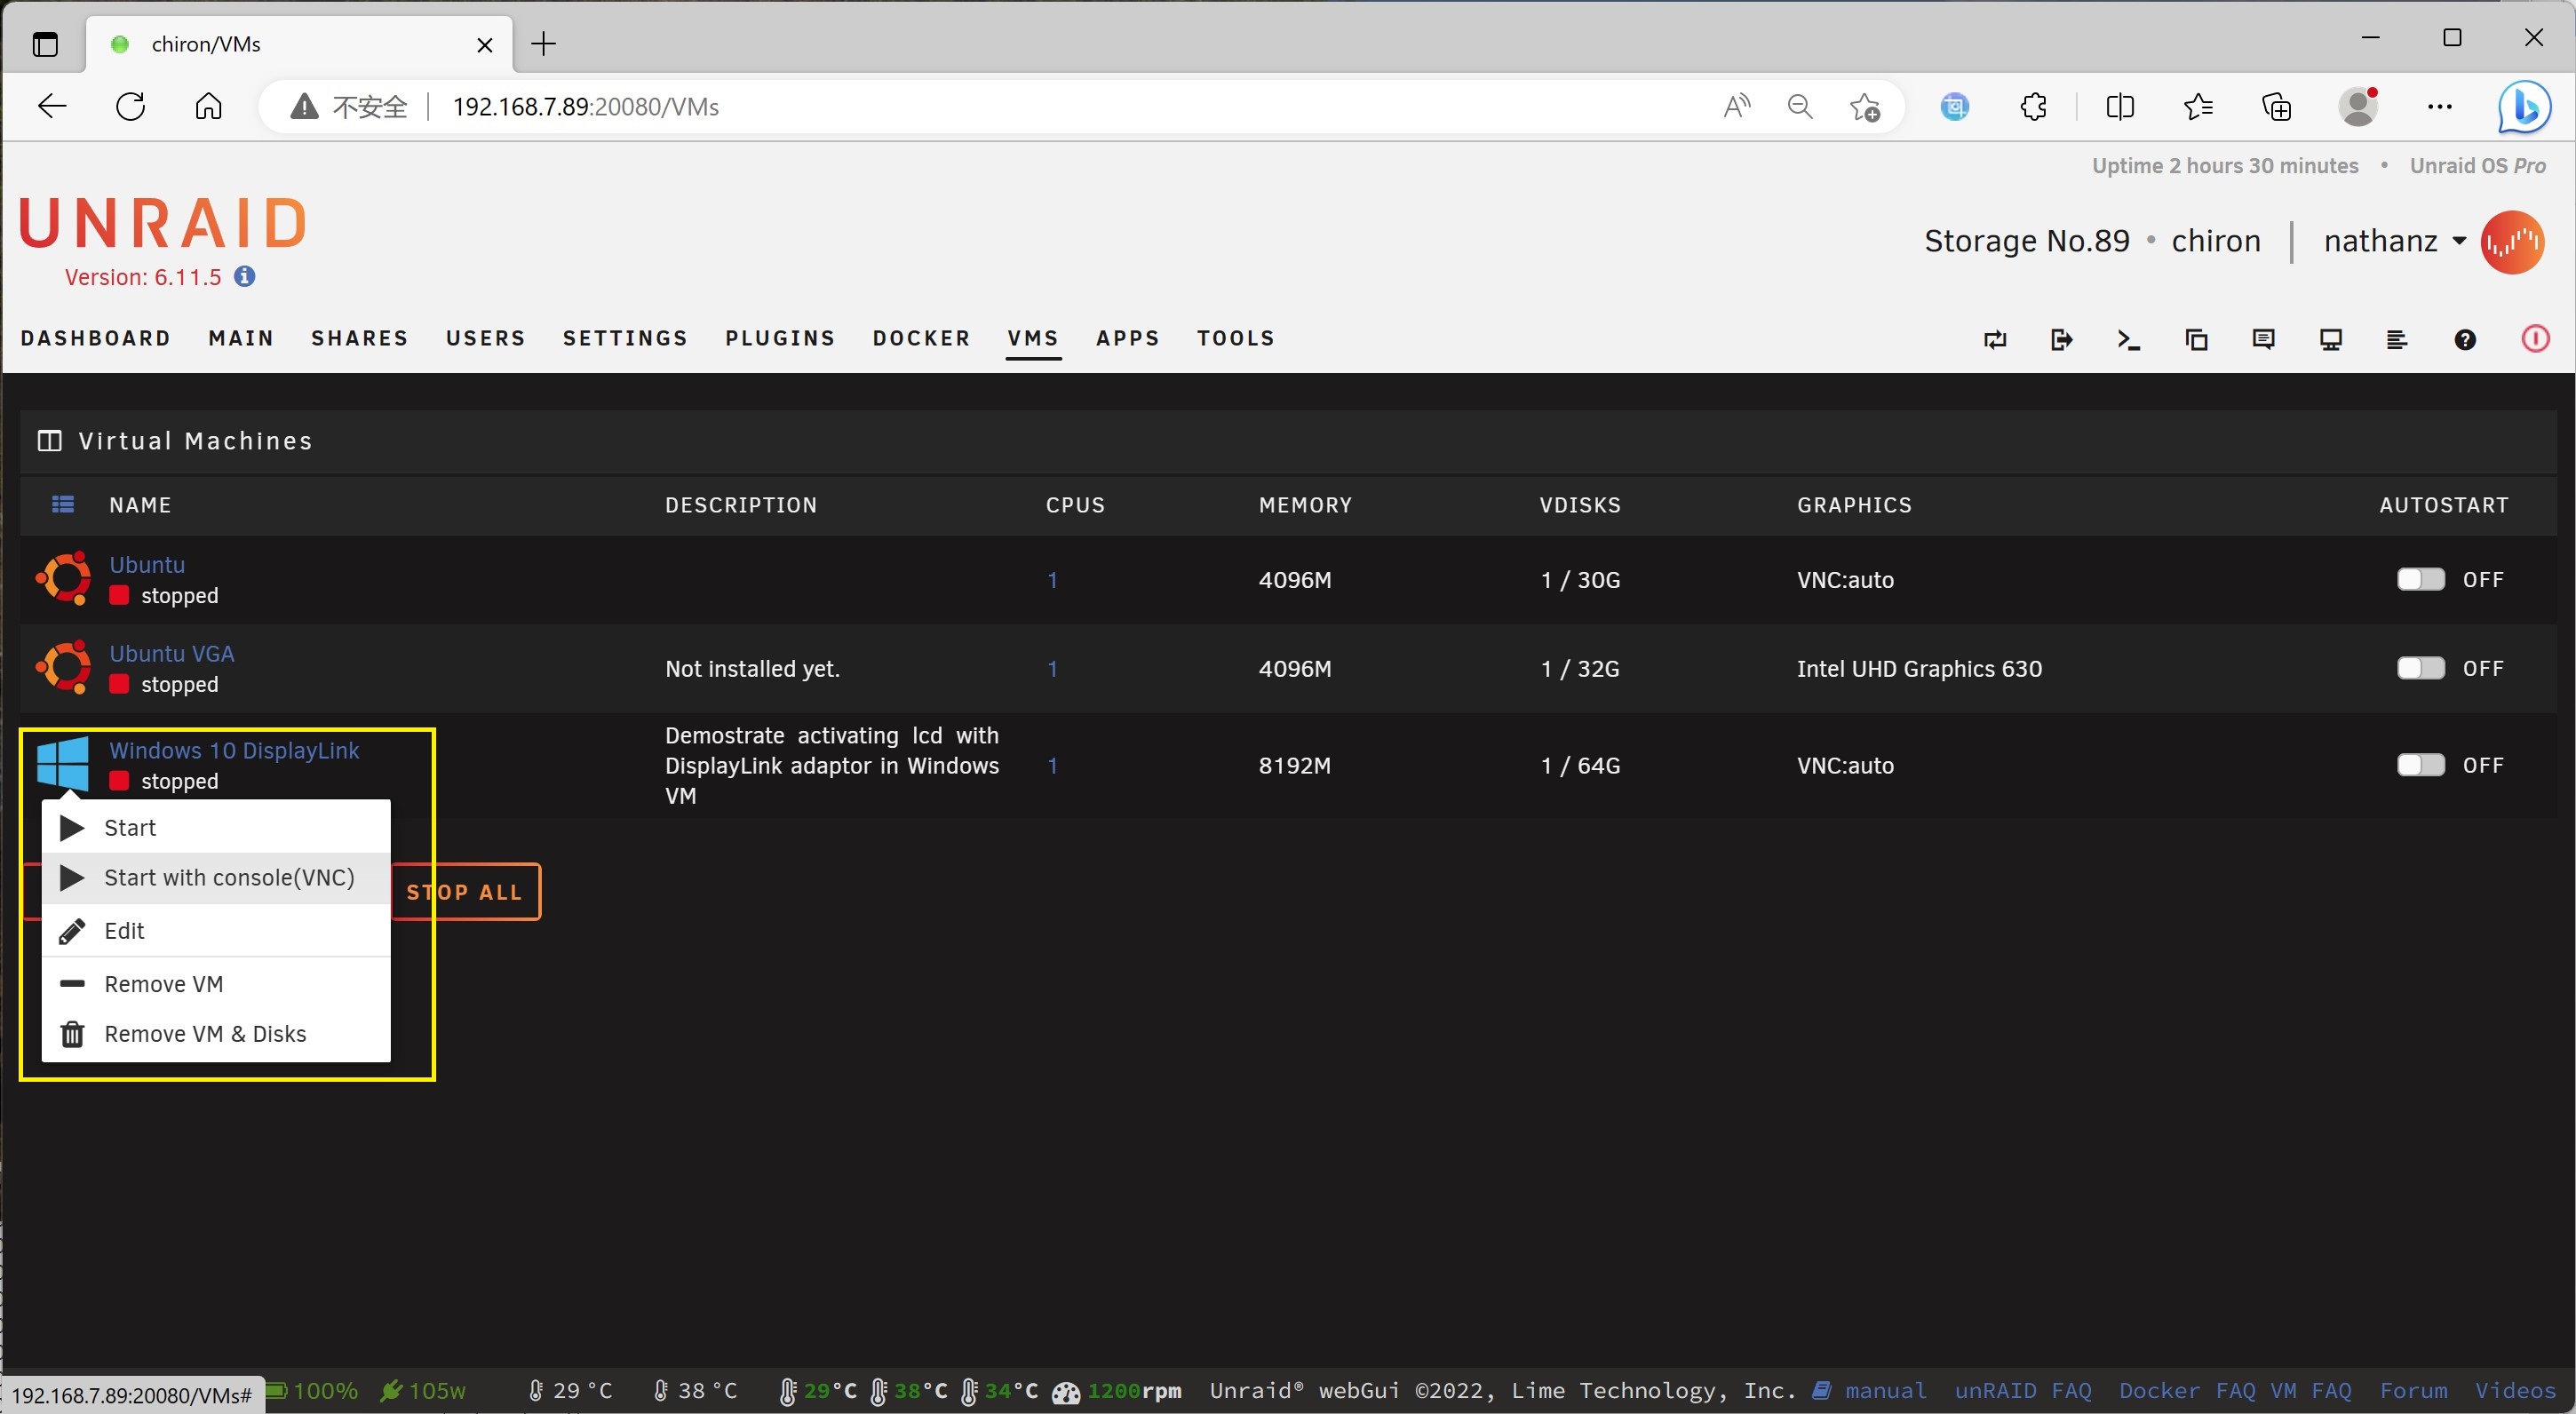Select Start with console(VNC)
The image size is (2576, 1414).
coord(228,877)
